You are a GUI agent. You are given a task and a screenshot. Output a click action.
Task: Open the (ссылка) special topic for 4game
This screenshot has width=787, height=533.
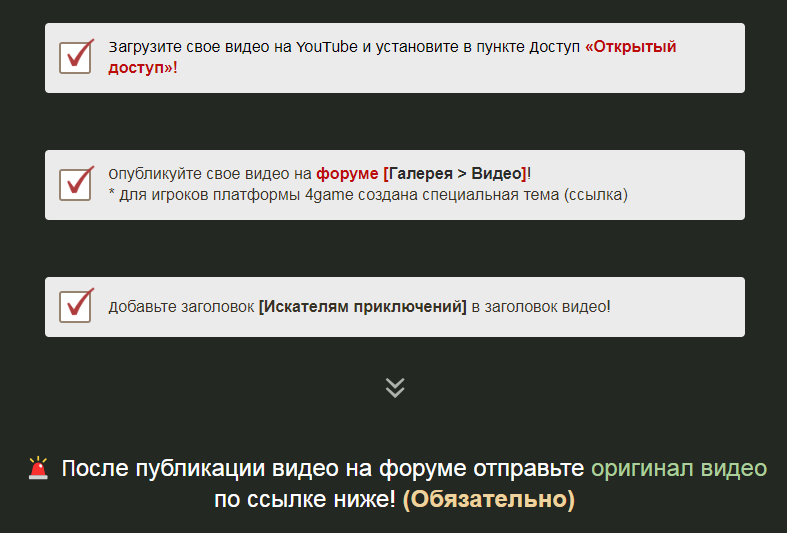tap(596, 195)
